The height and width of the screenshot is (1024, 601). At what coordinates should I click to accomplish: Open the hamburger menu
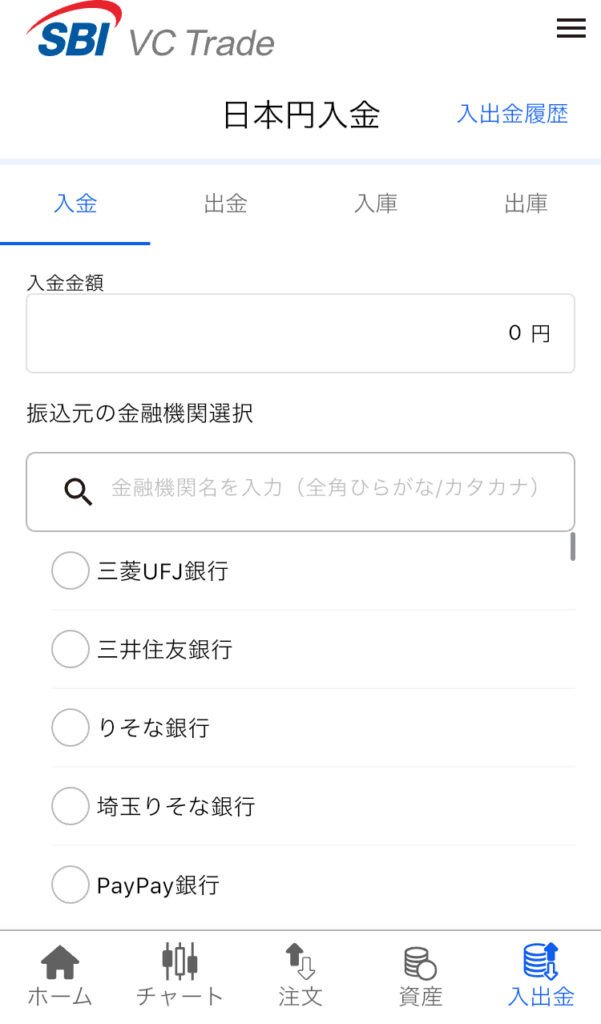point(571,29)
